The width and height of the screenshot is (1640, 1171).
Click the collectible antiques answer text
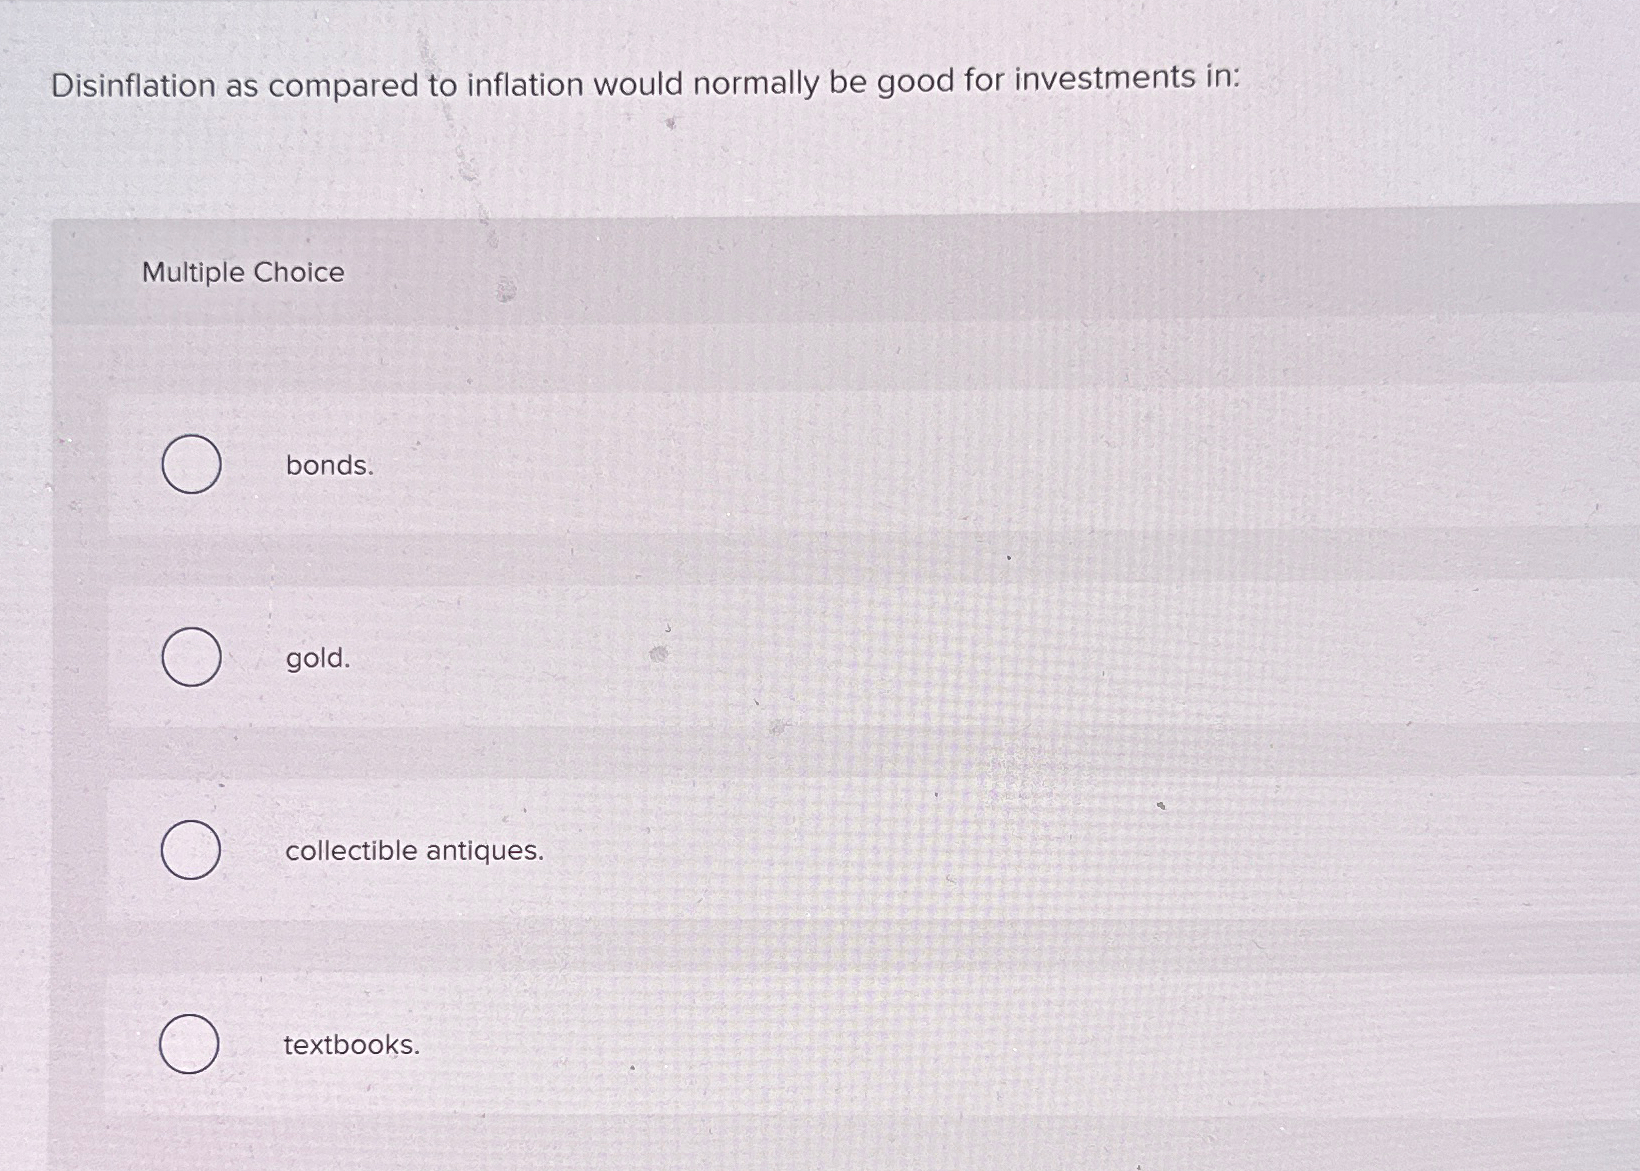click(413, 852)
